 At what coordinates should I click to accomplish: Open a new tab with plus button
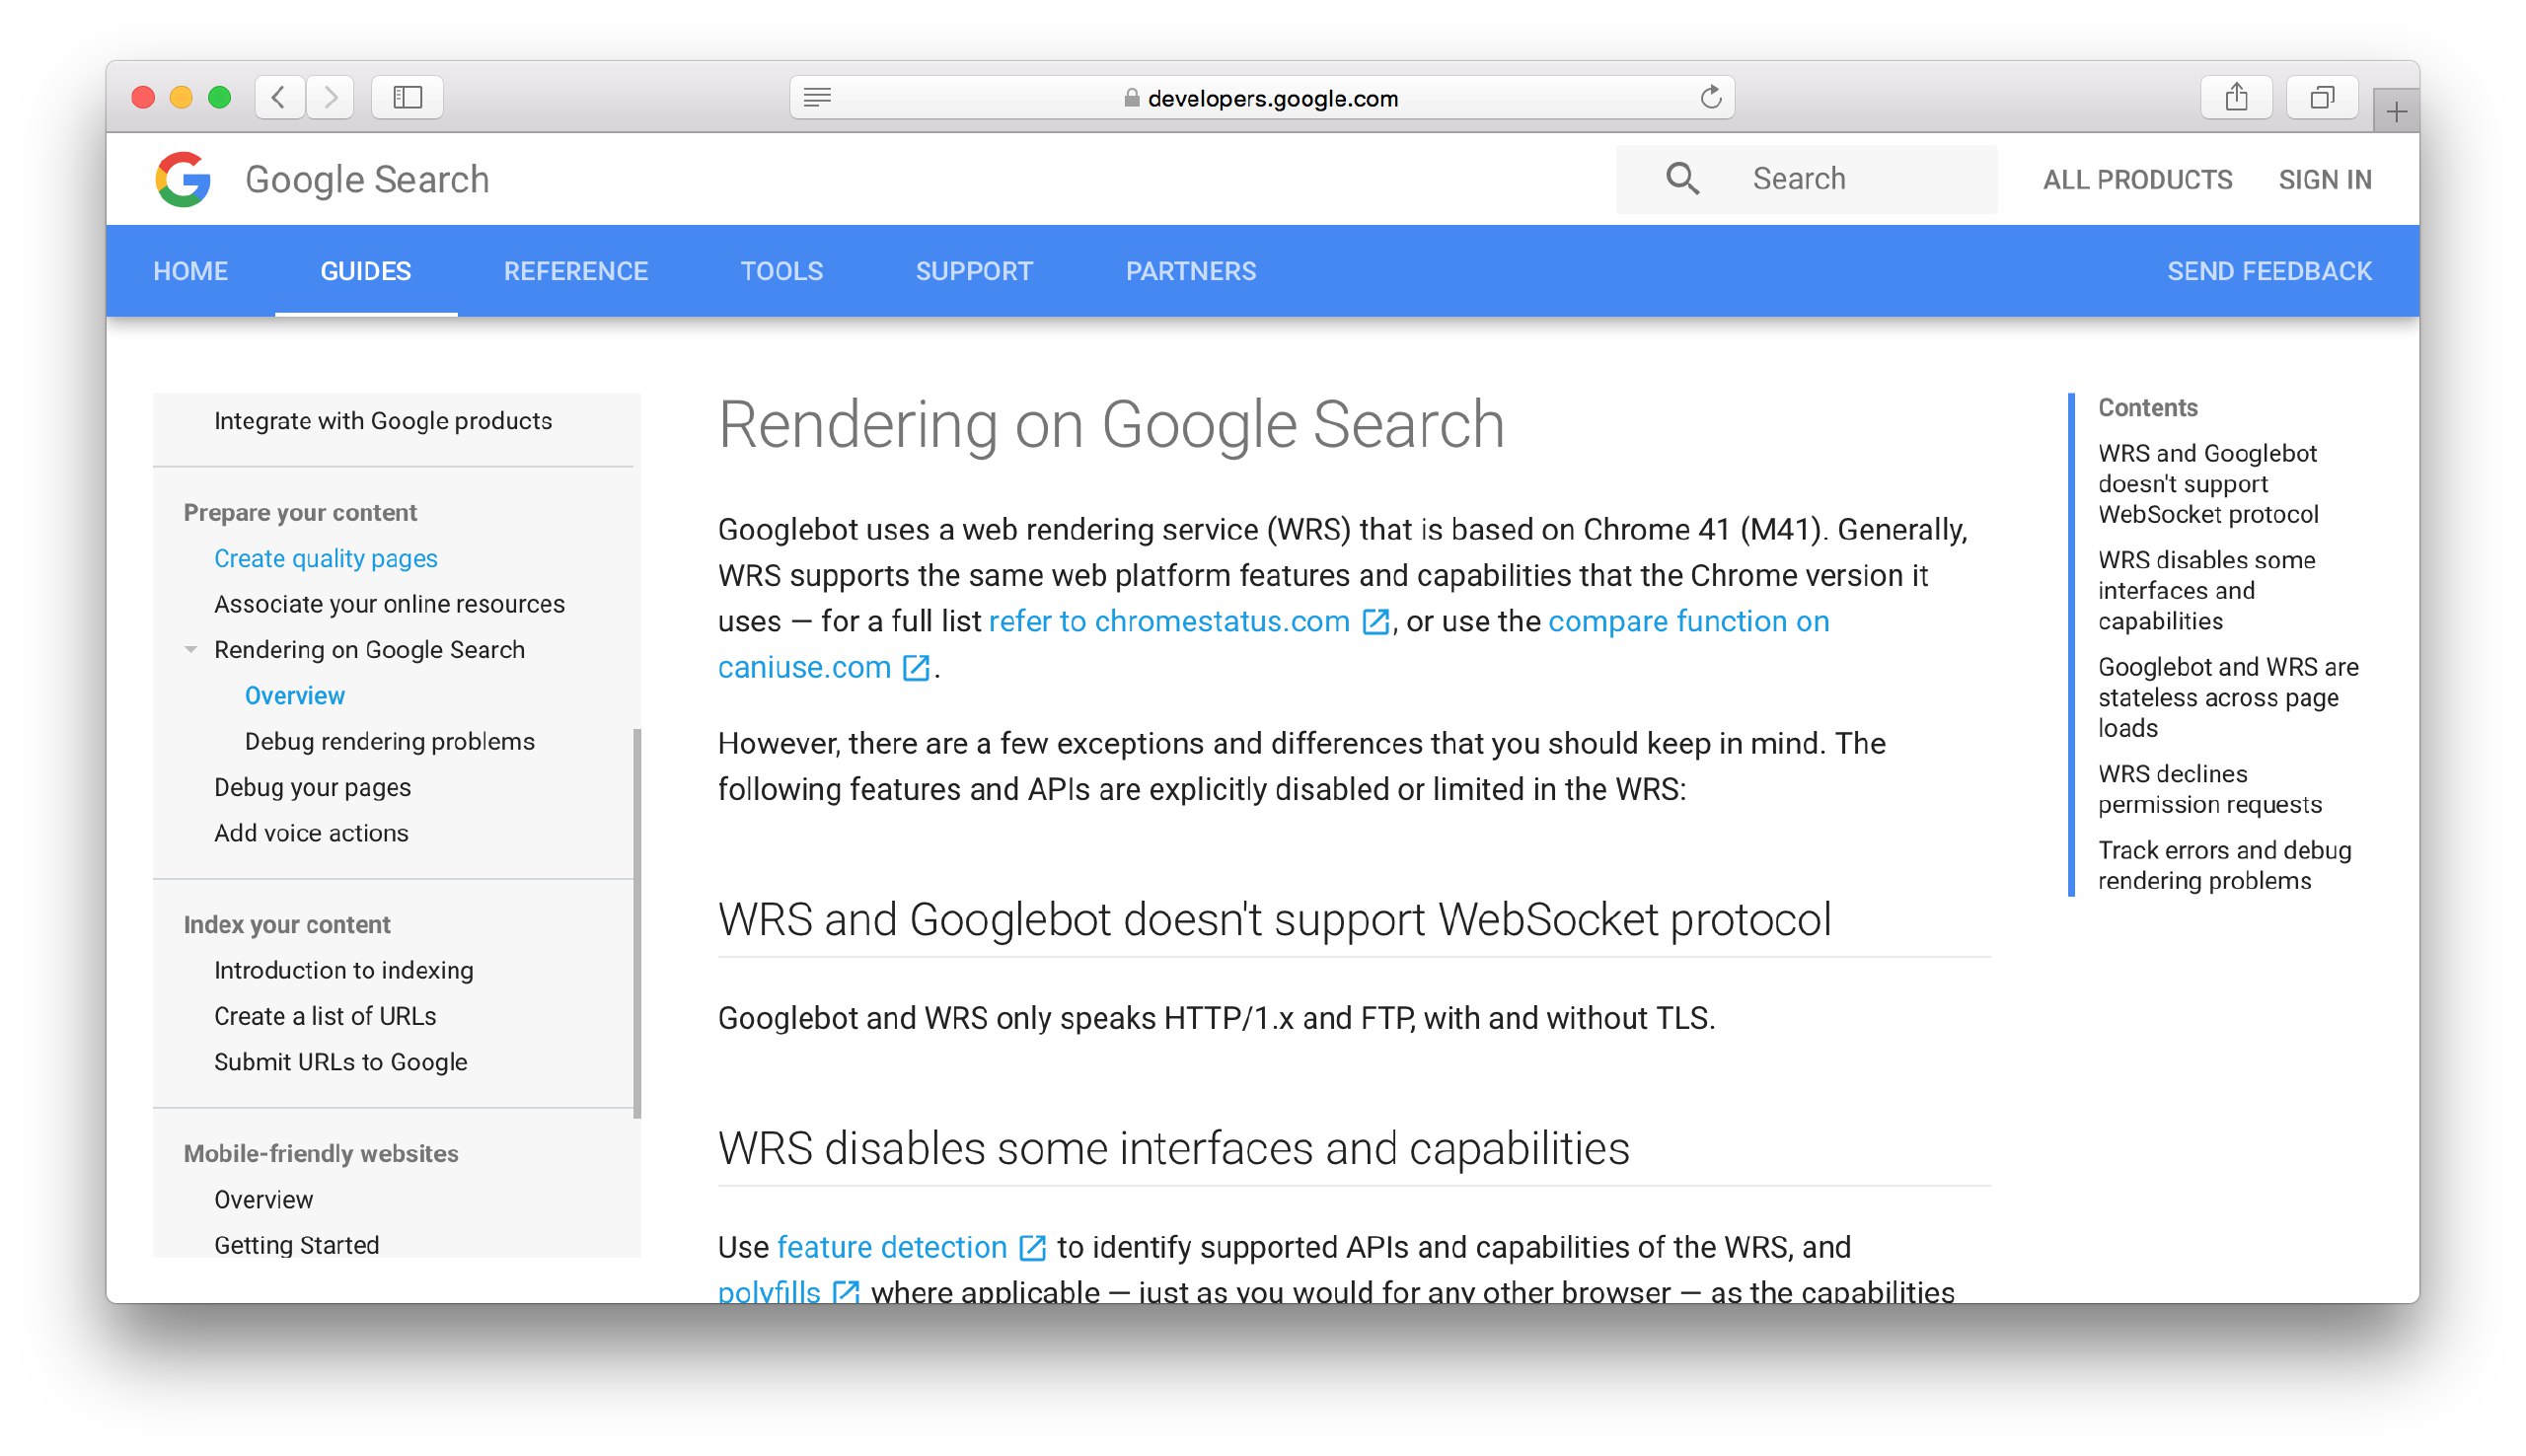pos(2396,111)
